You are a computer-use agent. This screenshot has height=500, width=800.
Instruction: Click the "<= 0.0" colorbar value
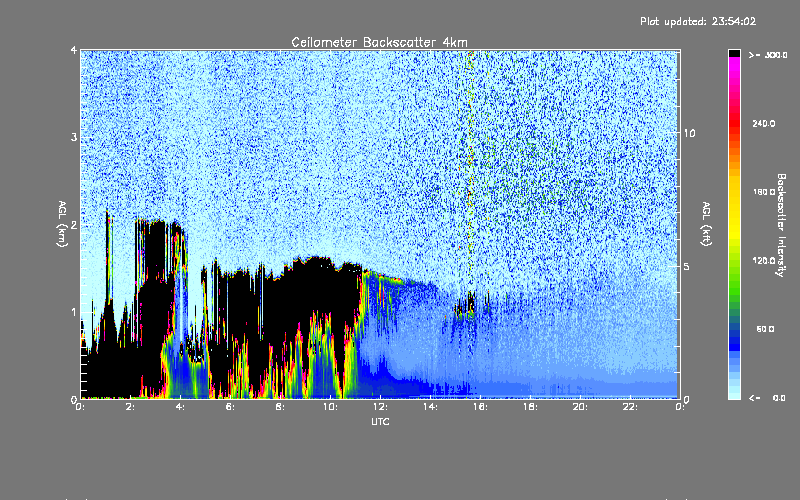(767, 398)
